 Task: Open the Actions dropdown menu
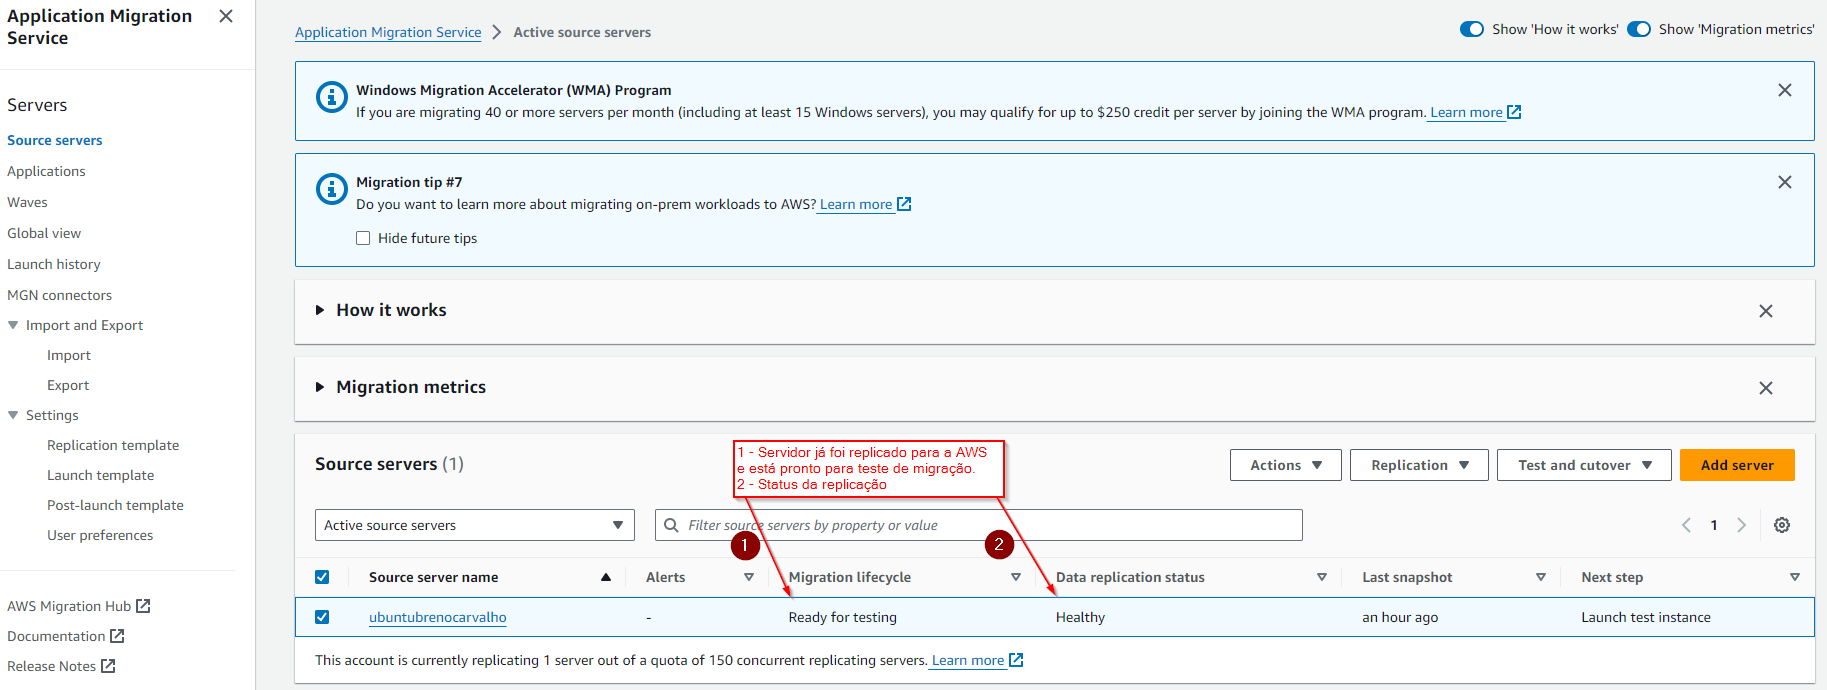tap(1285, 465)
